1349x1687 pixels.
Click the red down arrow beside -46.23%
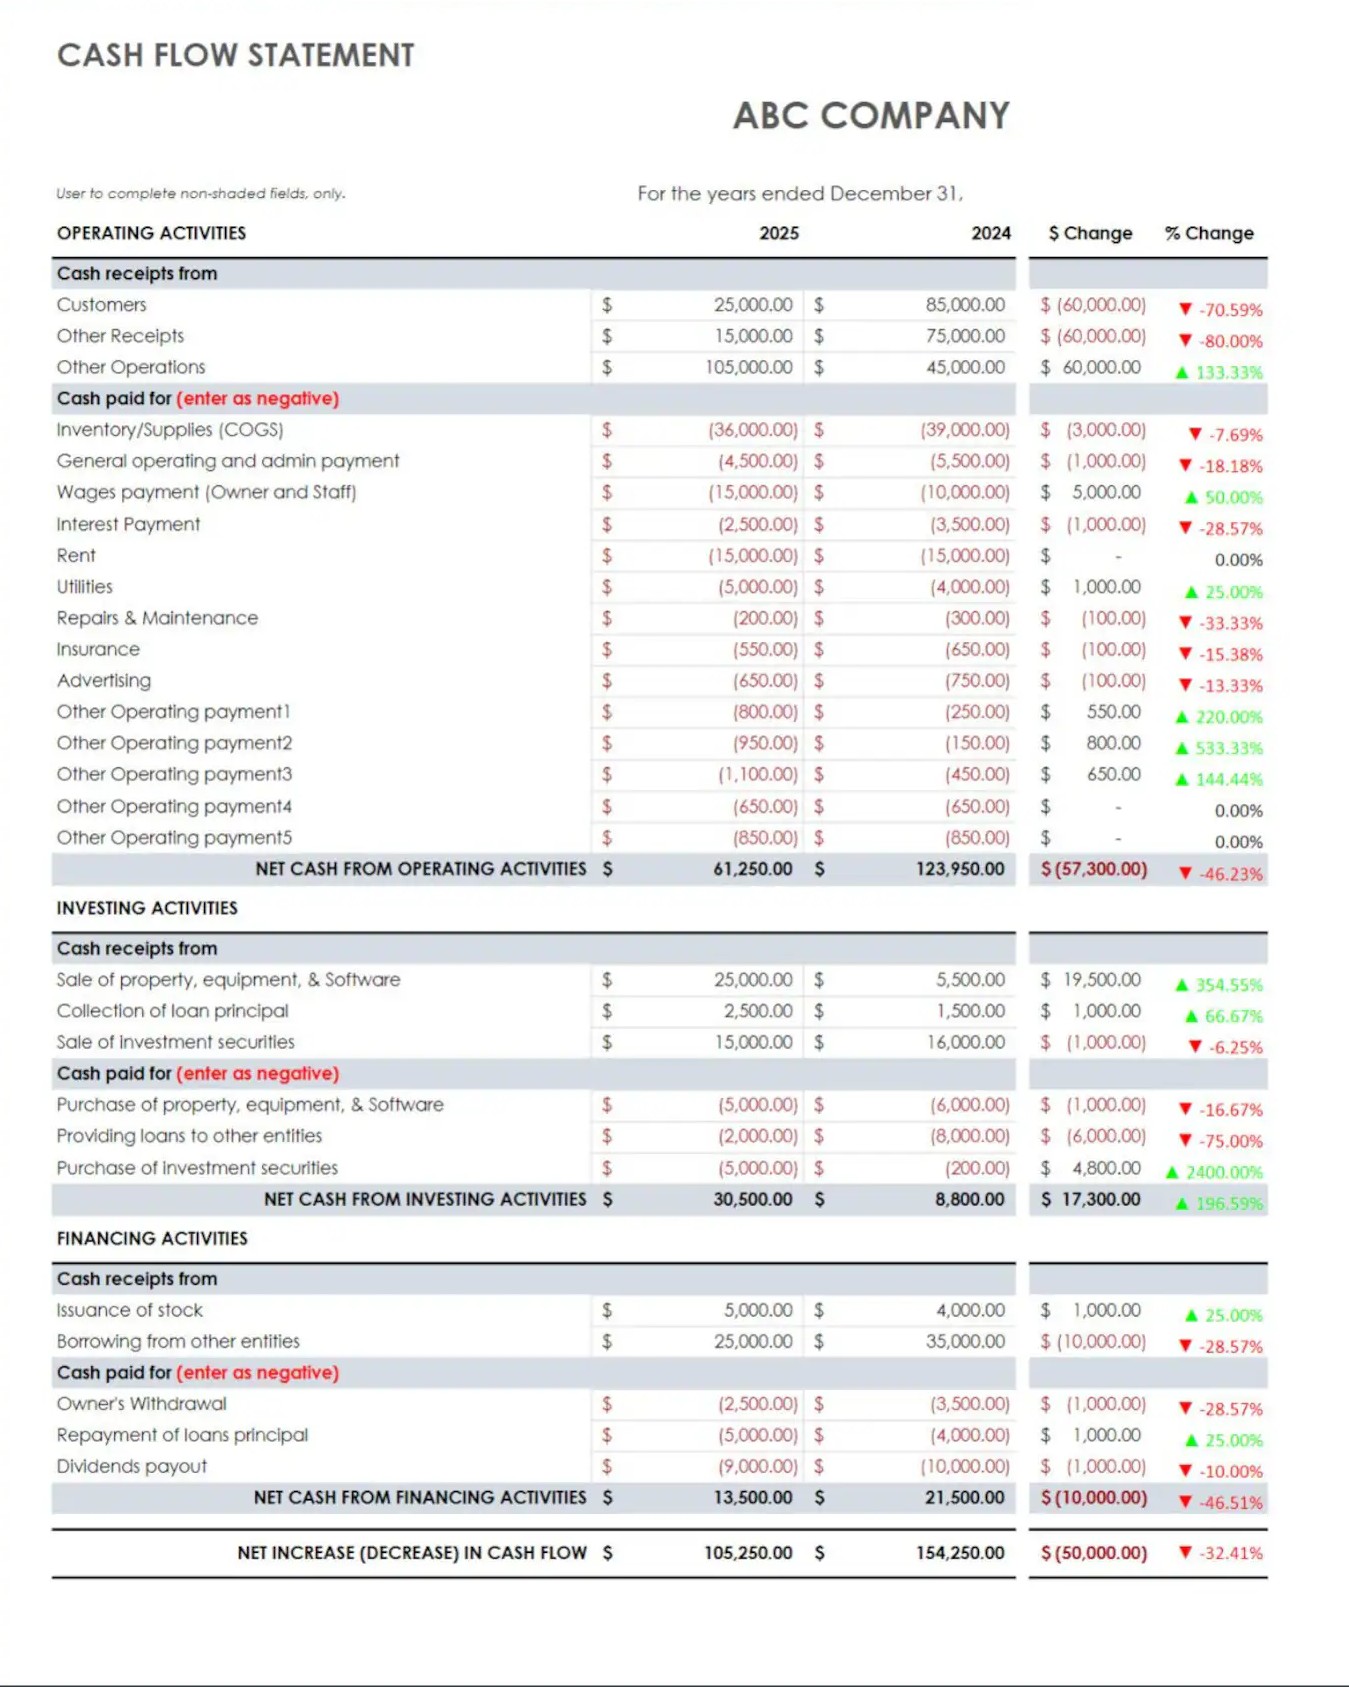(x=1185, y=874)
